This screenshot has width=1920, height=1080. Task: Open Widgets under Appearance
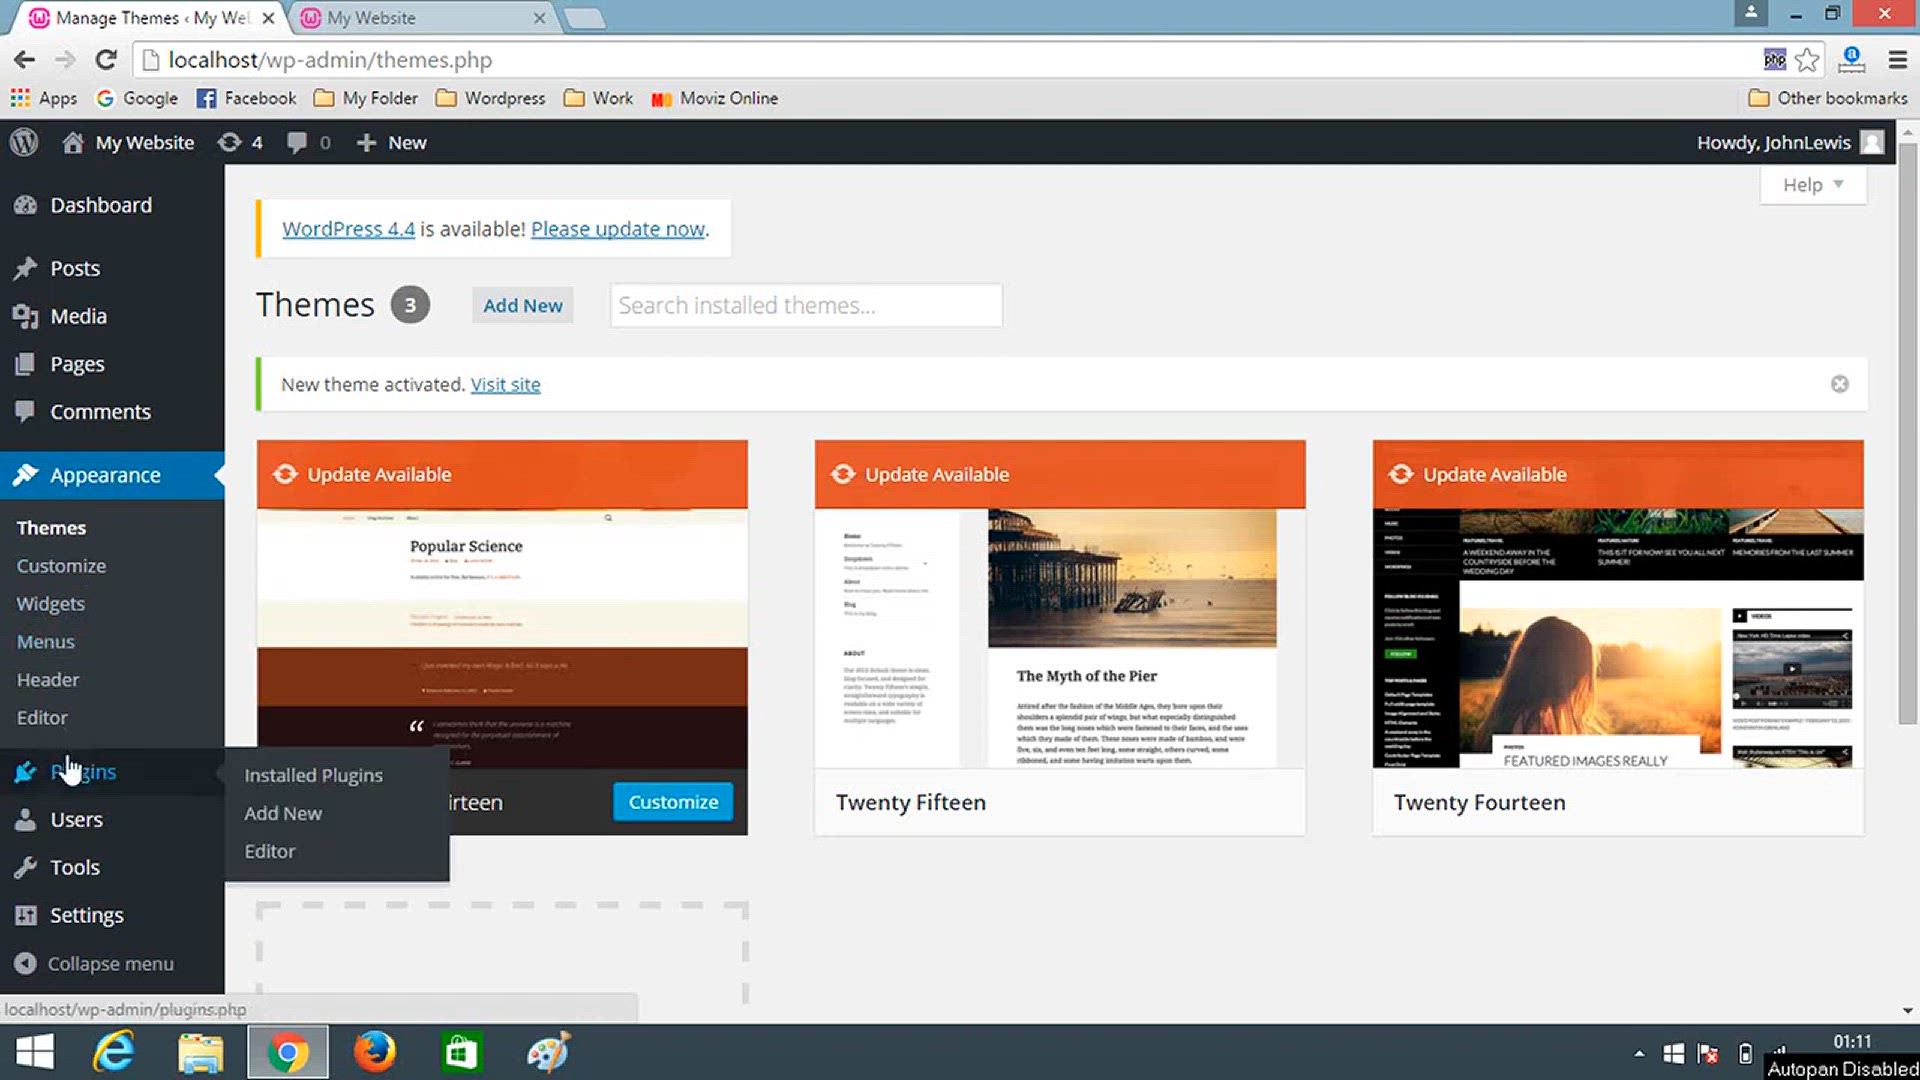(50, 604)
